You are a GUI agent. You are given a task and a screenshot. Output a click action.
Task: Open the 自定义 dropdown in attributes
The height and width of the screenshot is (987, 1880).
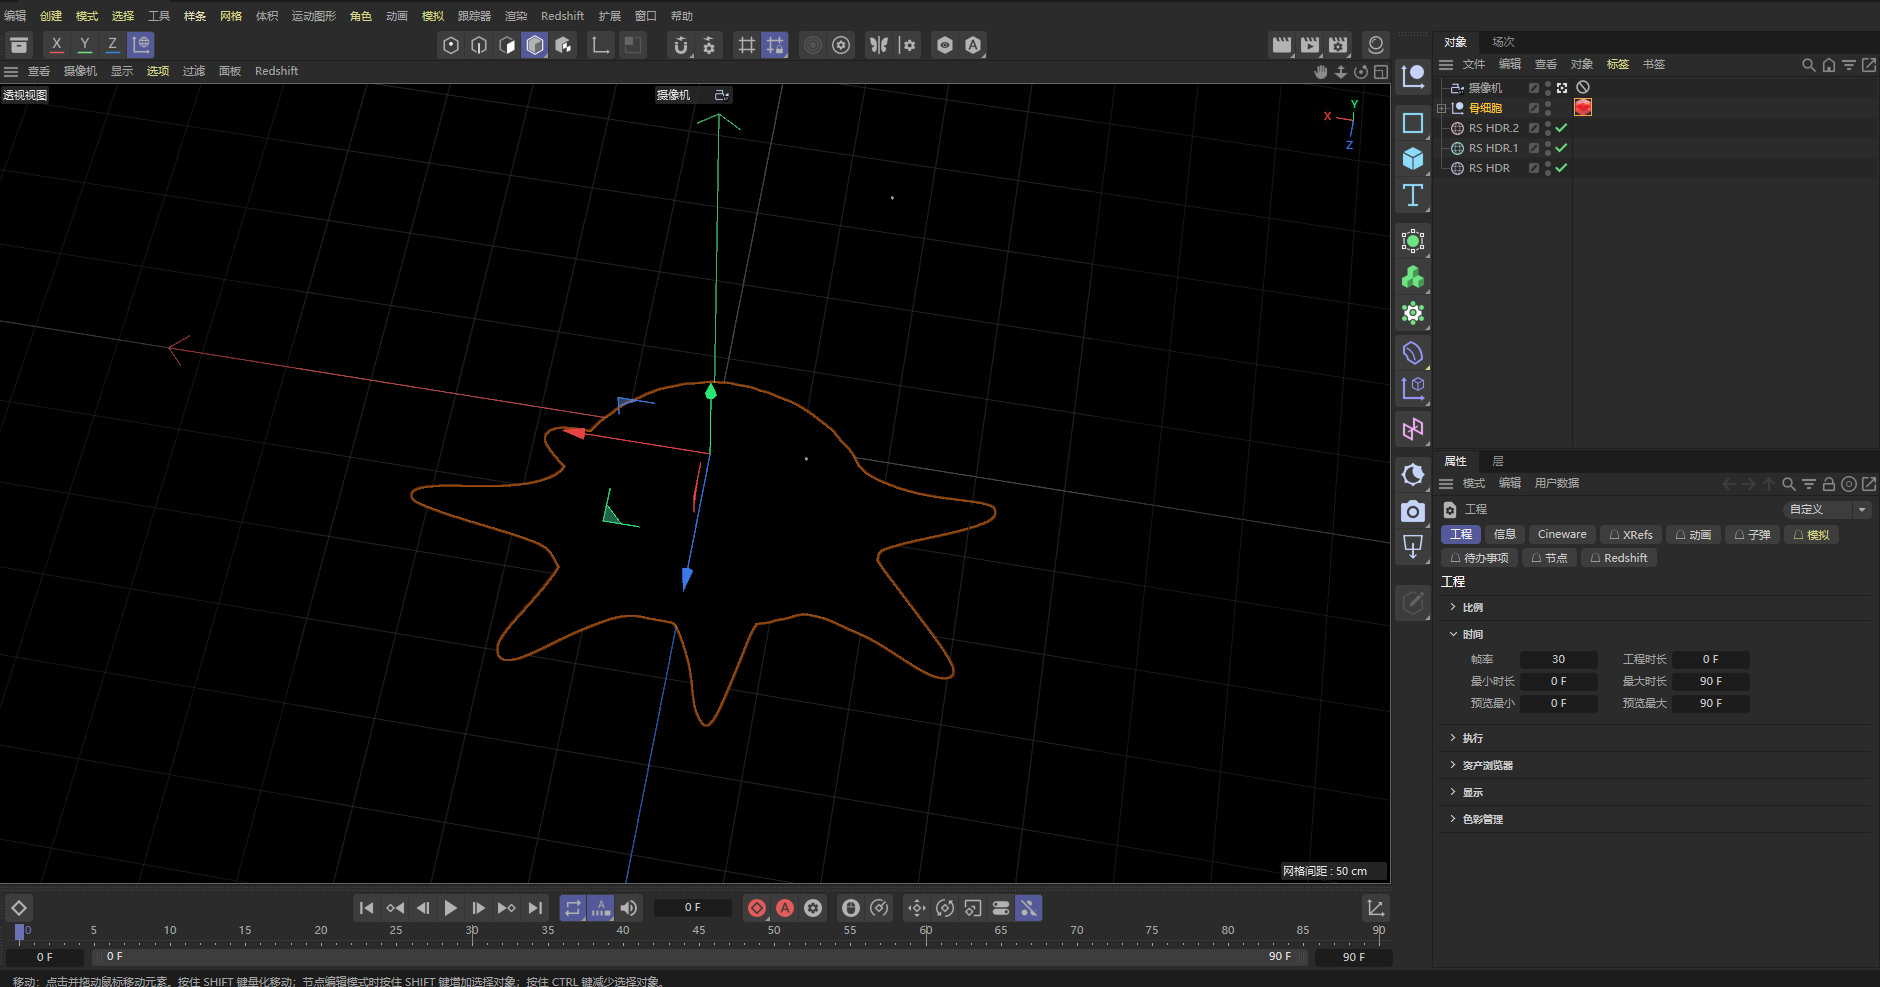coord(1827,509)
